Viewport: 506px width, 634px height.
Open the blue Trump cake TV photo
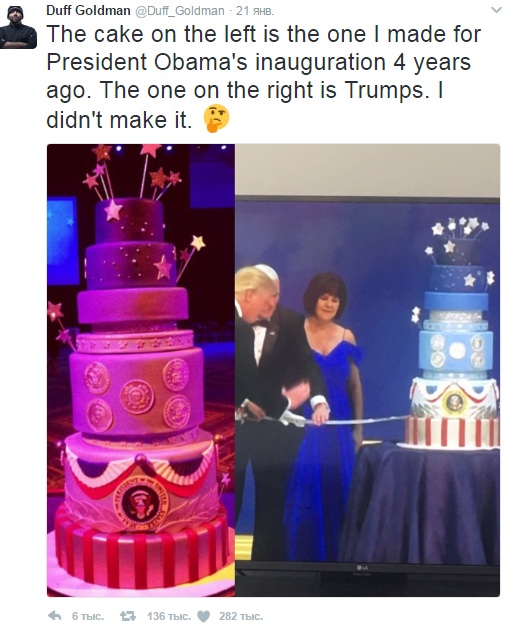tap(367, 370)
